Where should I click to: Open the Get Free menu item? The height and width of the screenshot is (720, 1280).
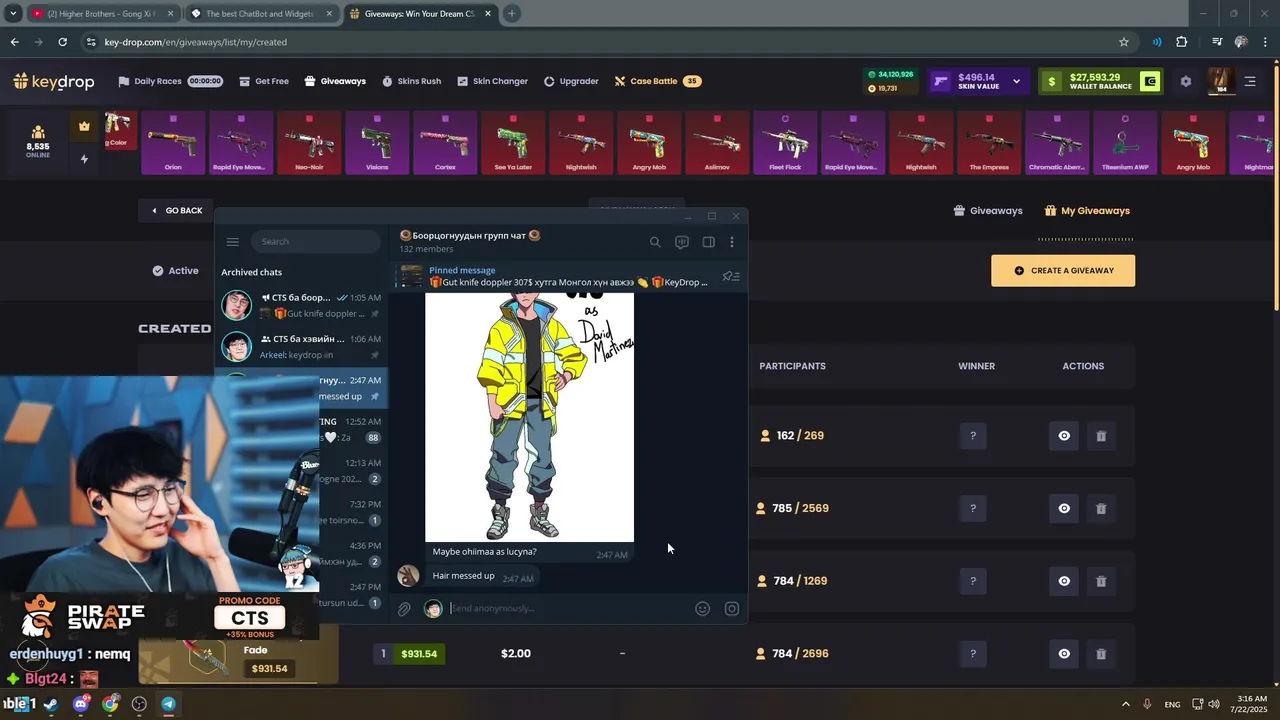(264, 81)
